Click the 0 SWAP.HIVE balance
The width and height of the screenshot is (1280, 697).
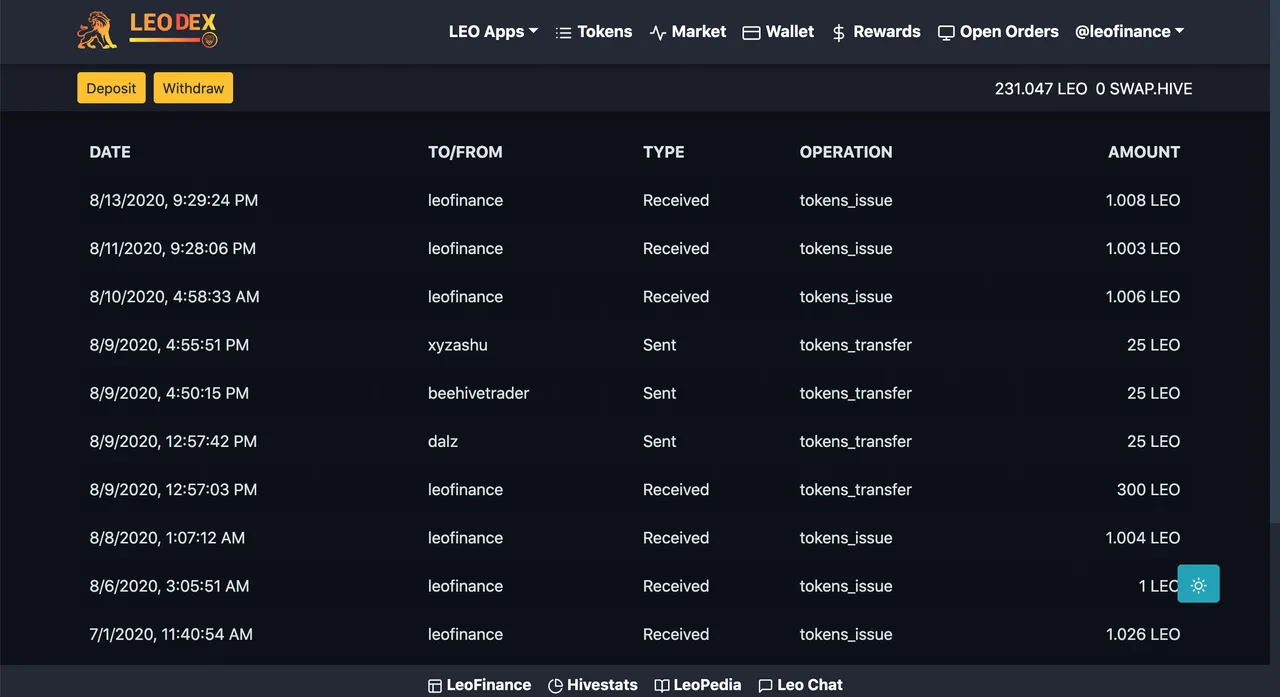[1144, 89]
